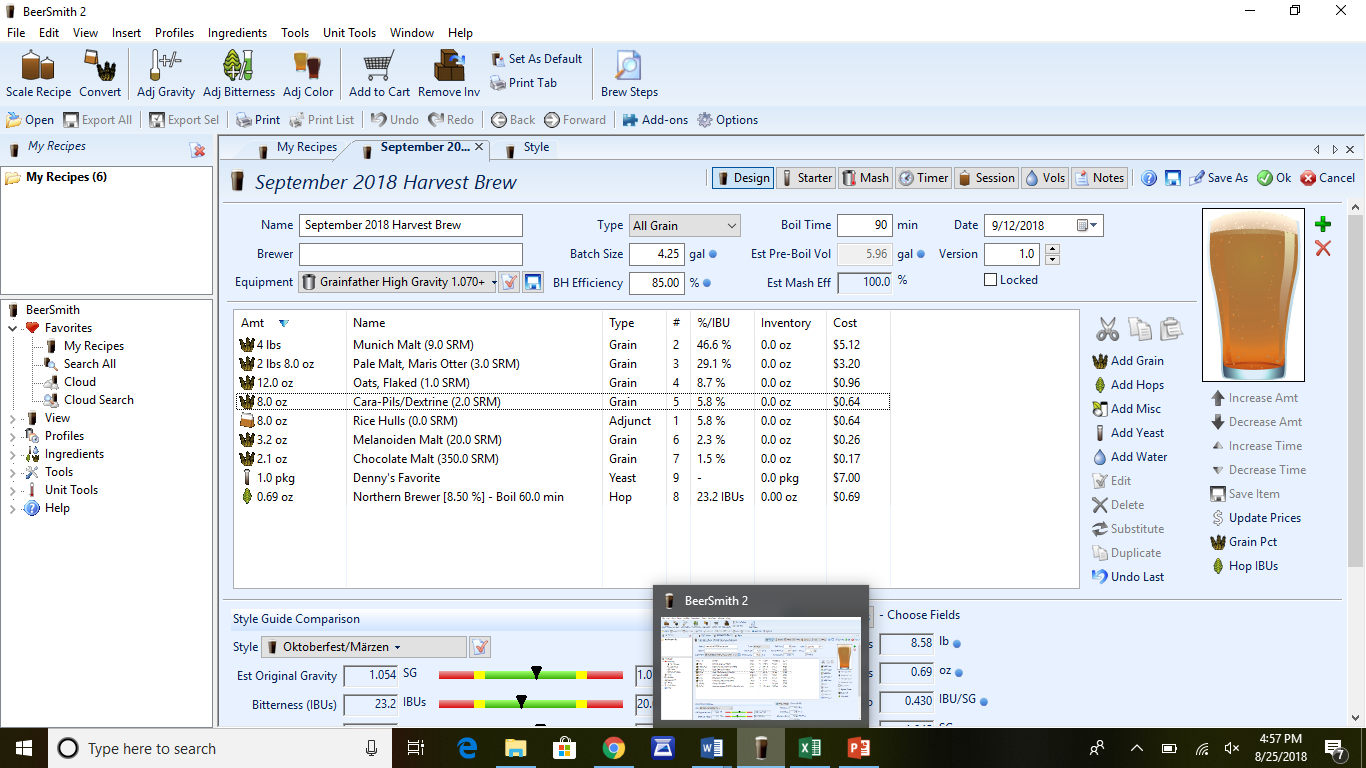Switch to the Session view

click(x=987, y=178)
